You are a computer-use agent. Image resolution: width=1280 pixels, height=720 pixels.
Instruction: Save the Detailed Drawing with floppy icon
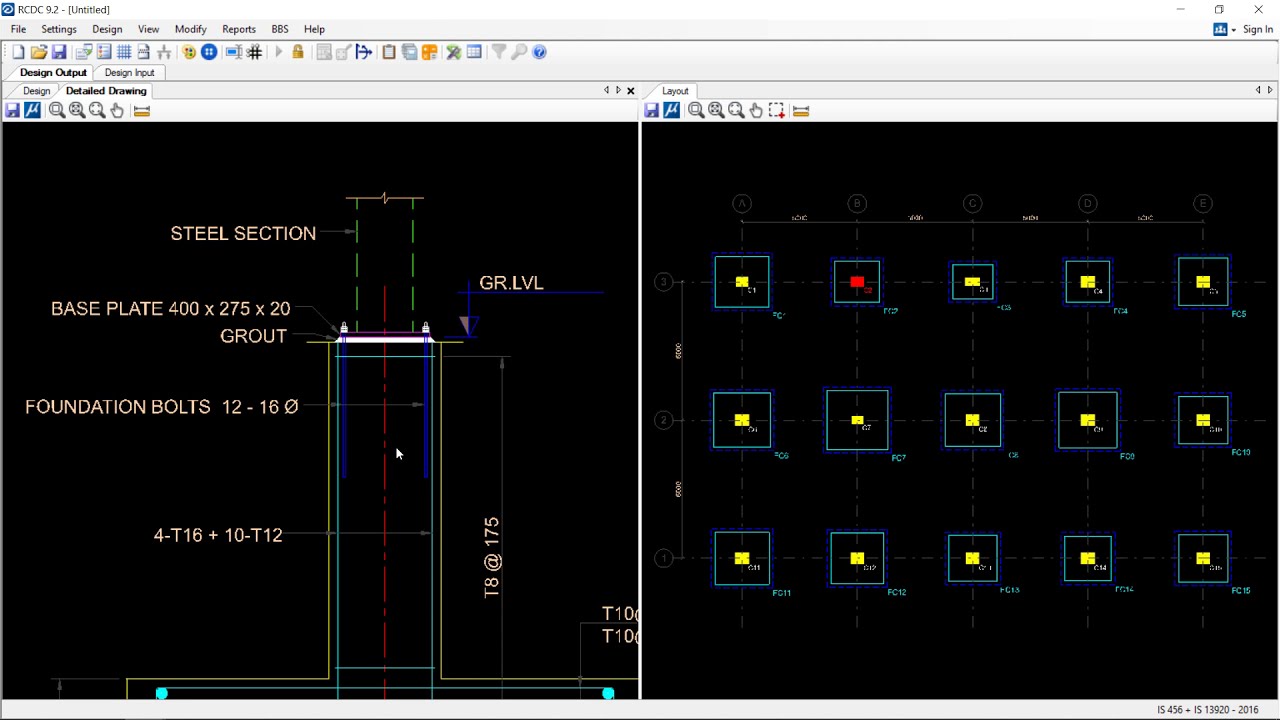click(12, 110)
